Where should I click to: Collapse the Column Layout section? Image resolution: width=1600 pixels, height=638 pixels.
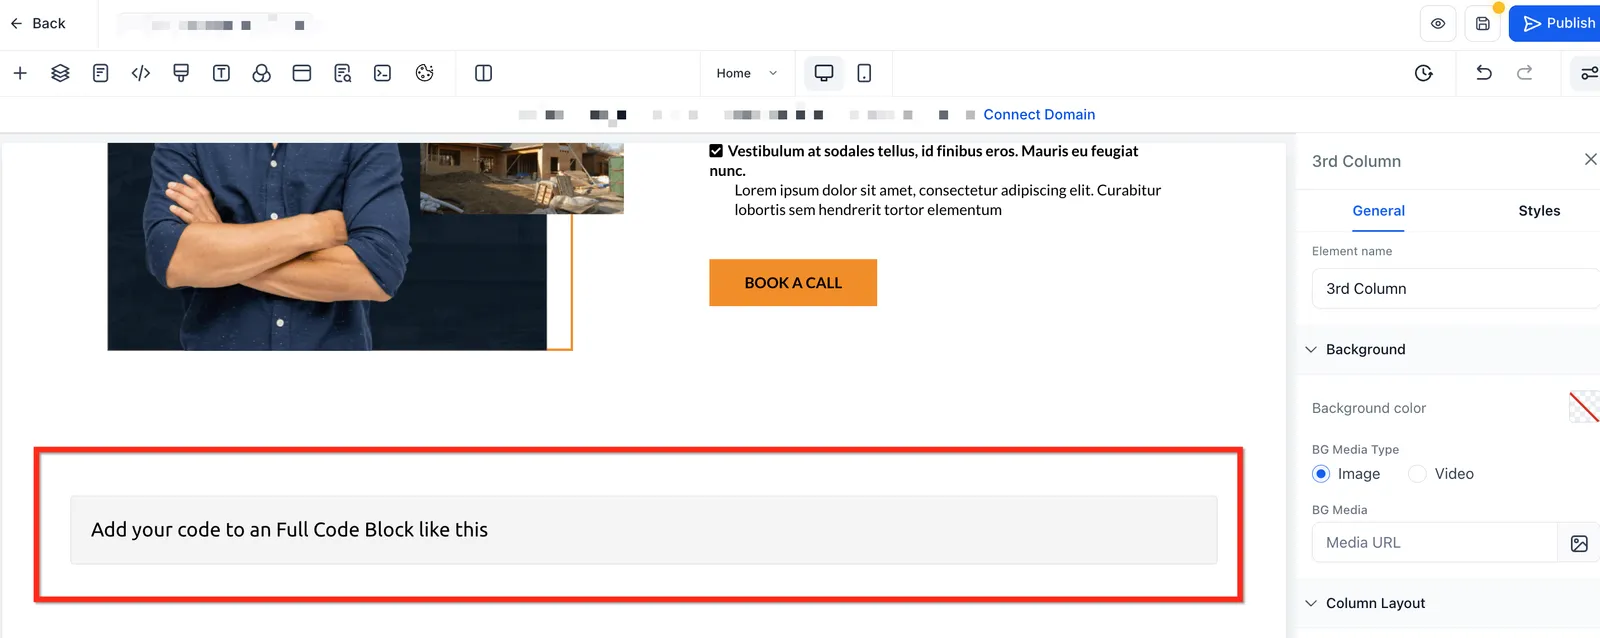click(1311, 603)
